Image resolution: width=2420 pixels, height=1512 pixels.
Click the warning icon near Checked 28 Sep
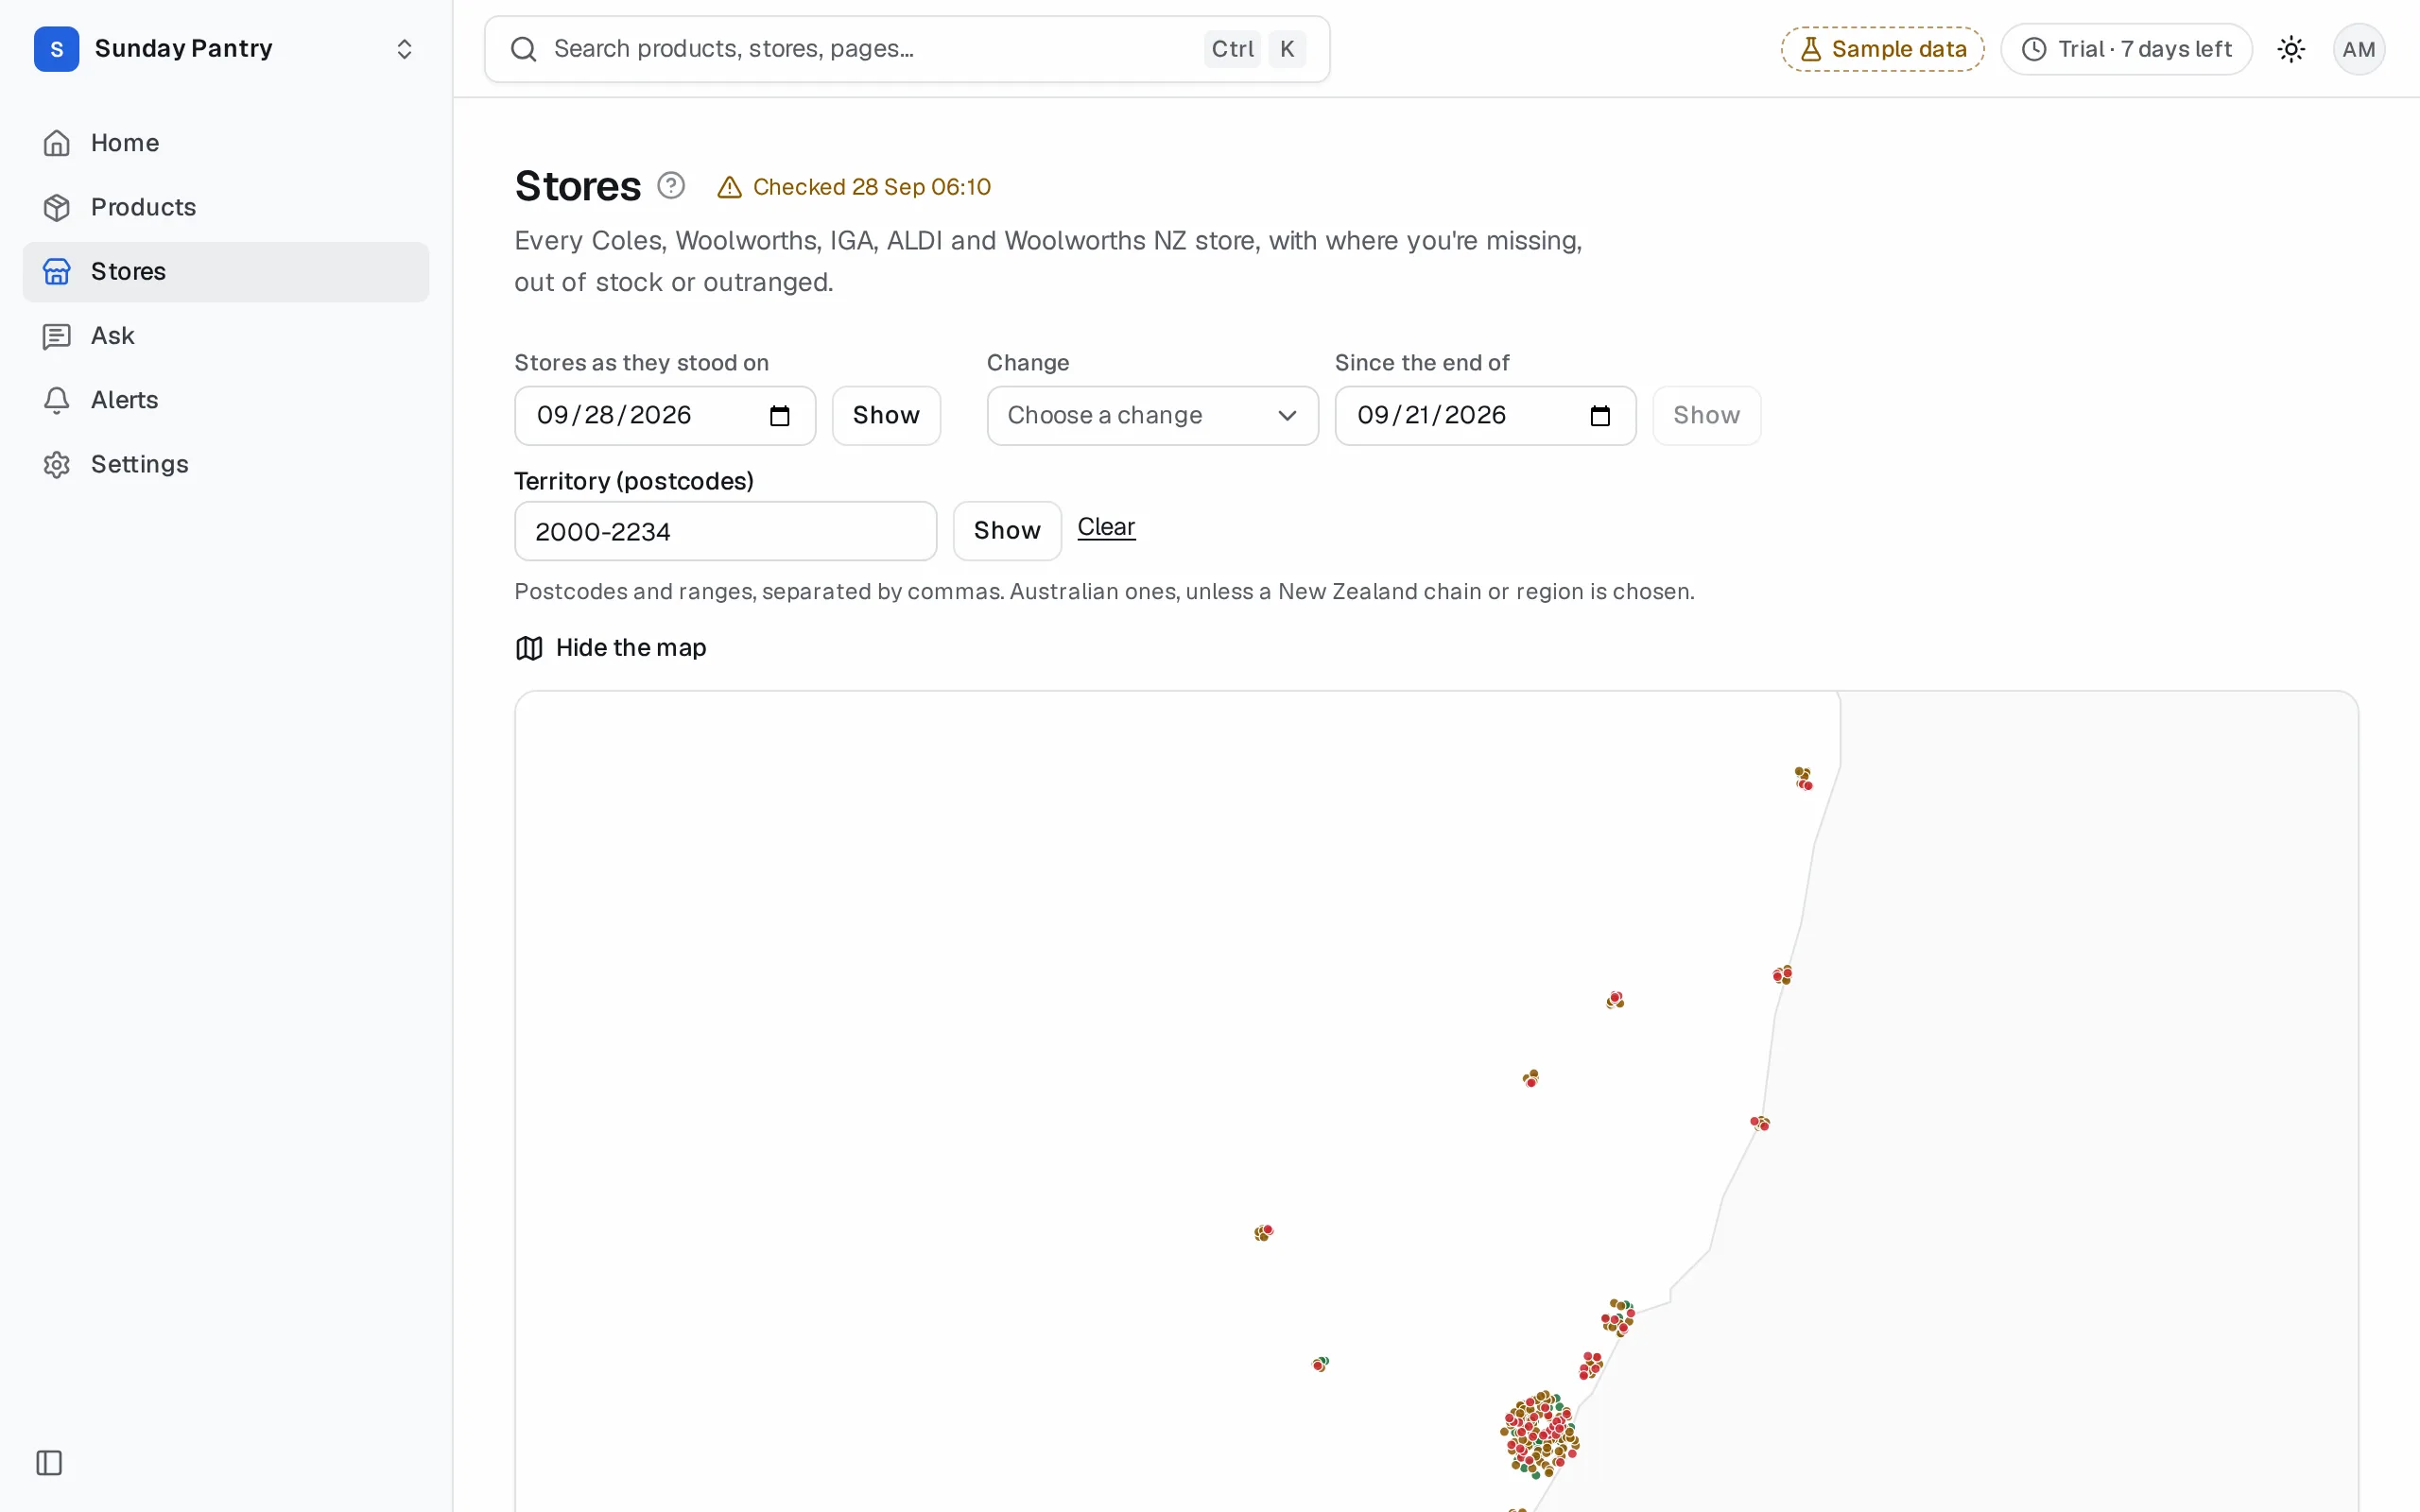[729, 187]
